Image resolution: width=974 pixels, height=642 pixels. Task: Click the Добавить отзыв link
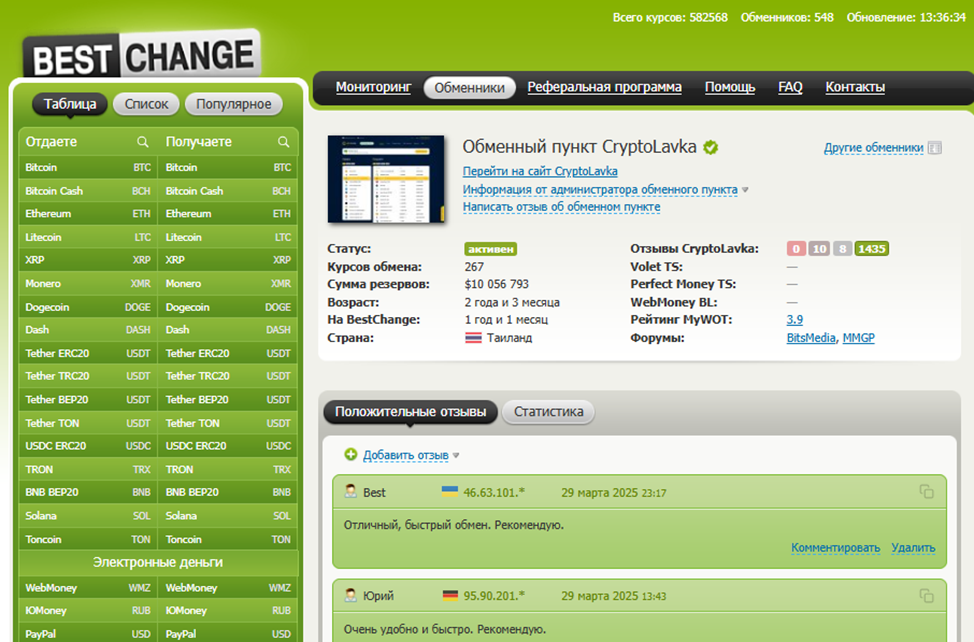coord(406,455)
